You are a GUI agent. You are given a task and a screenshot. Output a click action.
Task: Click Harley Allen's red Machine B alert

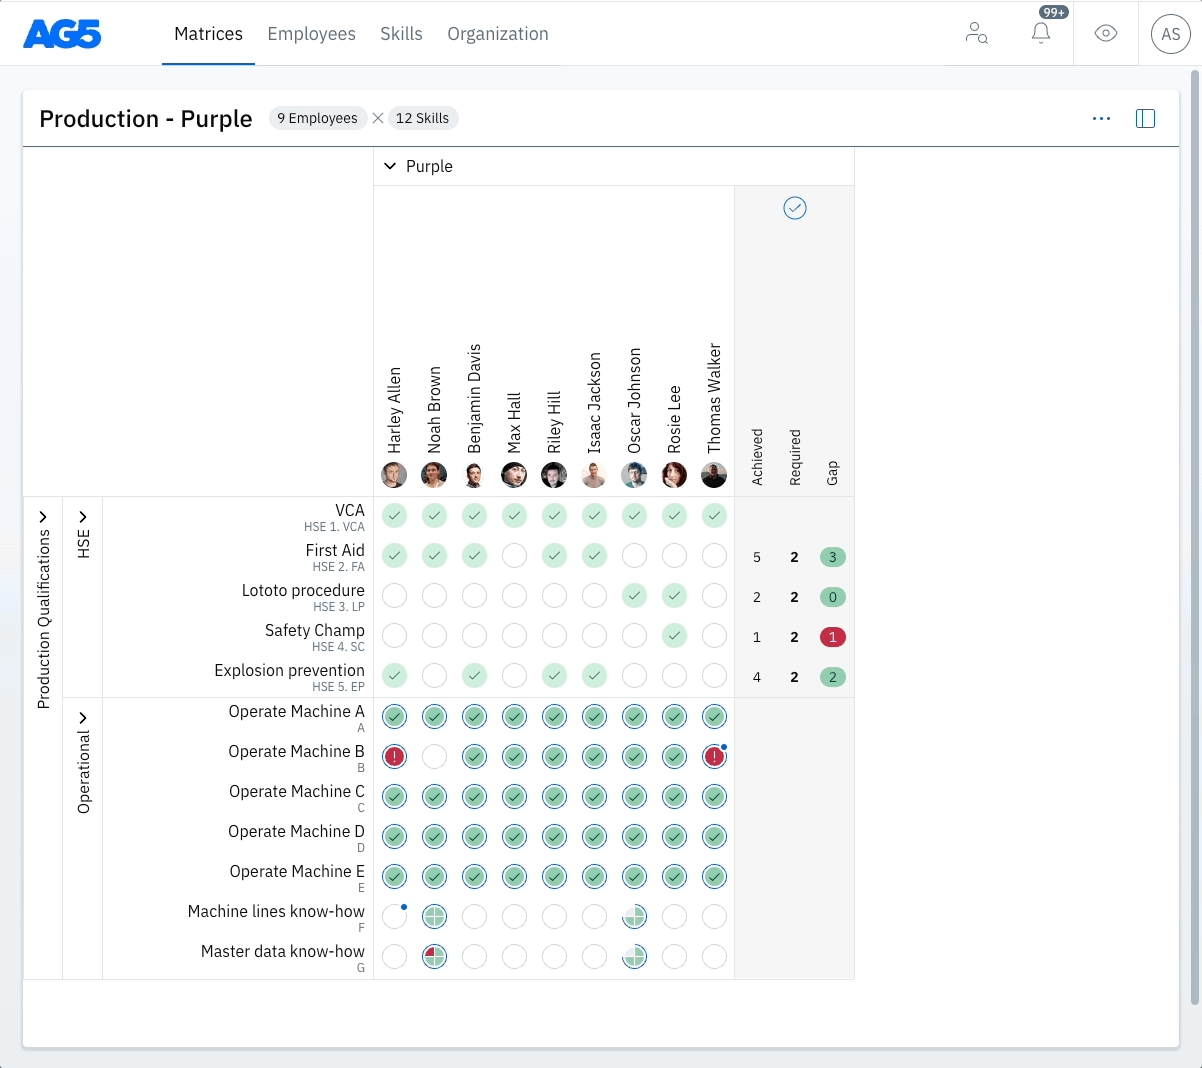(x=395, y=757)
